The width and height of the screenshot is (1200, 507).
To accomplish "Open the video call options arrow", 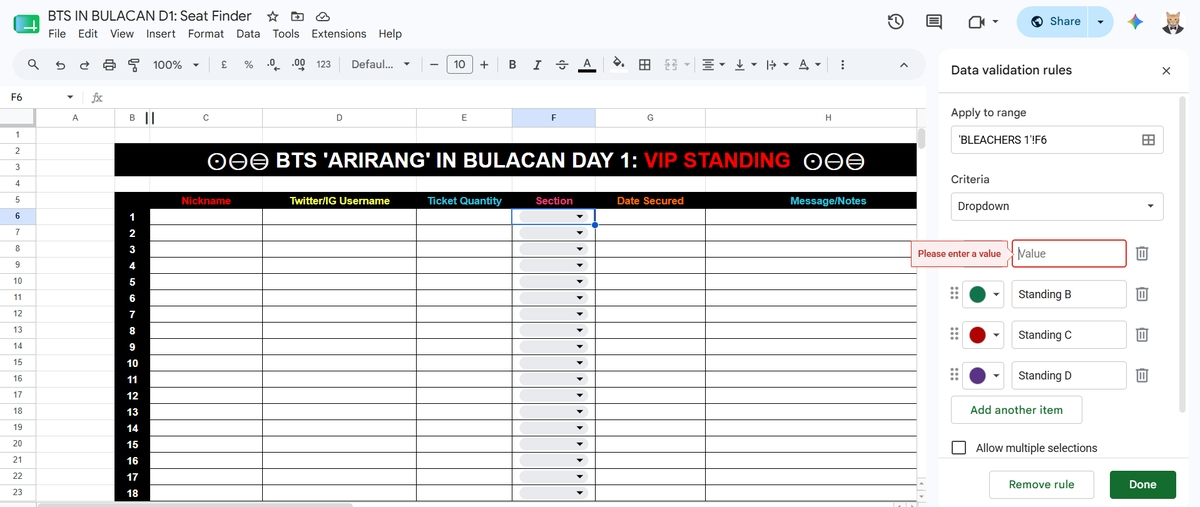I will [997, 22].
